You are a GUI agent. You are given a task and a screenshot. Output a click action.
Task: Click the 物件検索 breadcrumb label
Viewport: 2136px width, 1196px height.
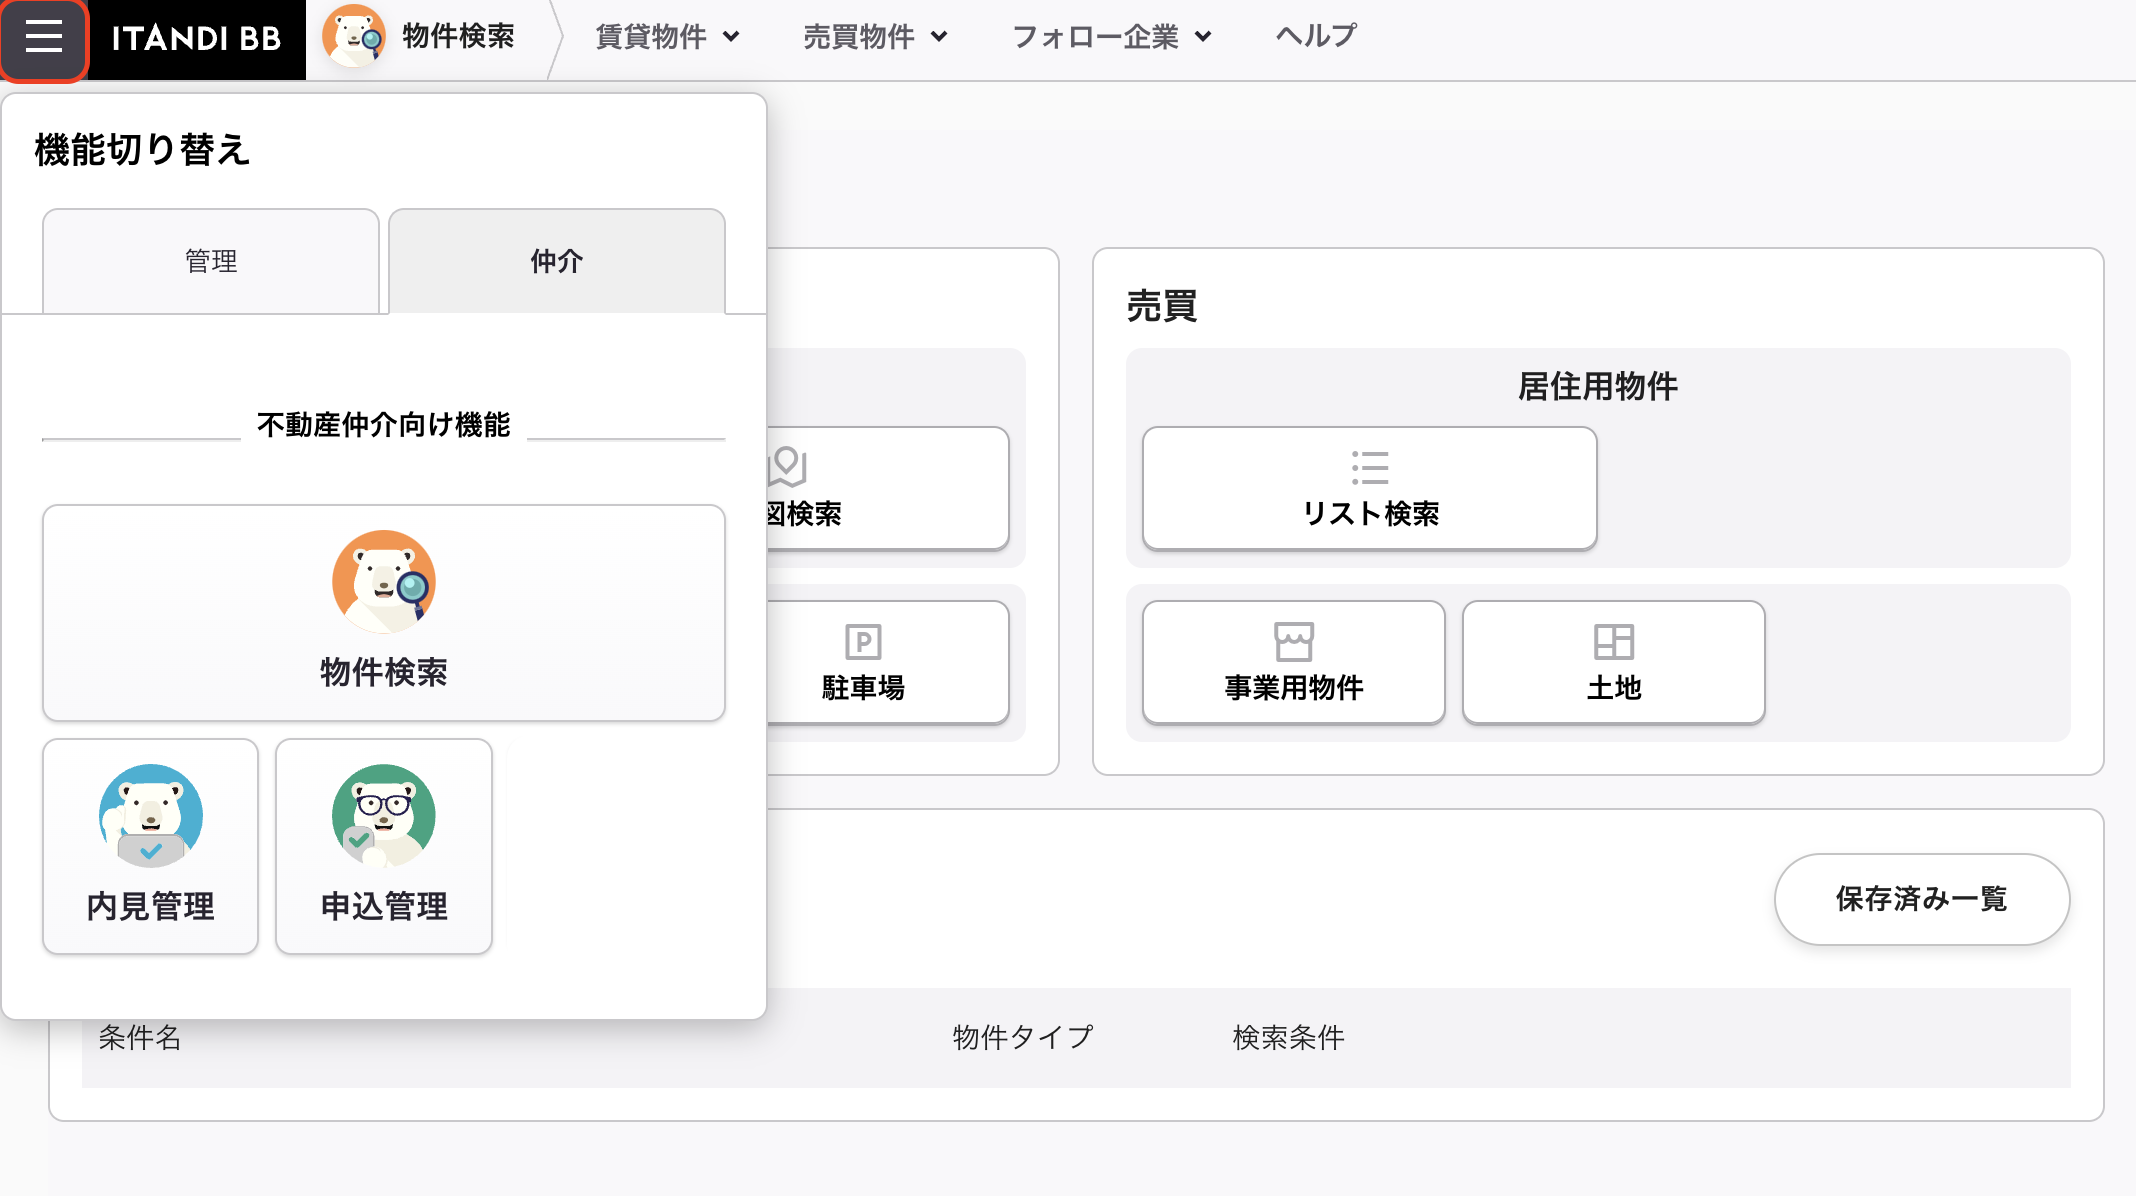click(459, 36)
